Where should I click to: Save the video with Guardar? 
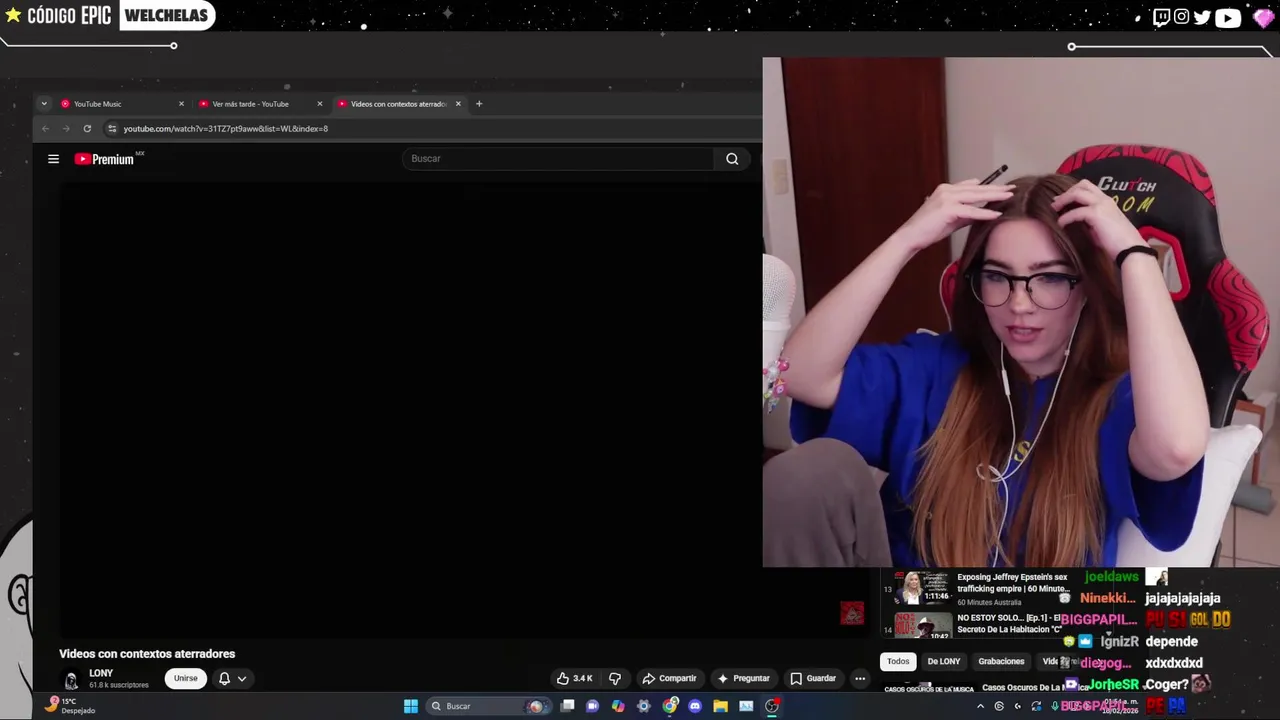(813, 678)
